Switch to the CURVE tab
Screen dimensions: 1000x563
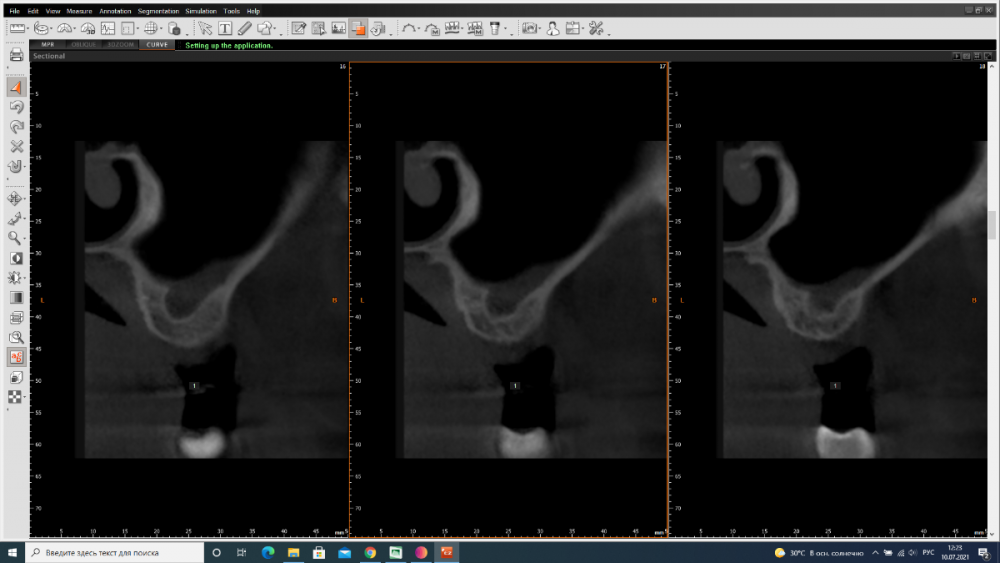pos(157,45)
